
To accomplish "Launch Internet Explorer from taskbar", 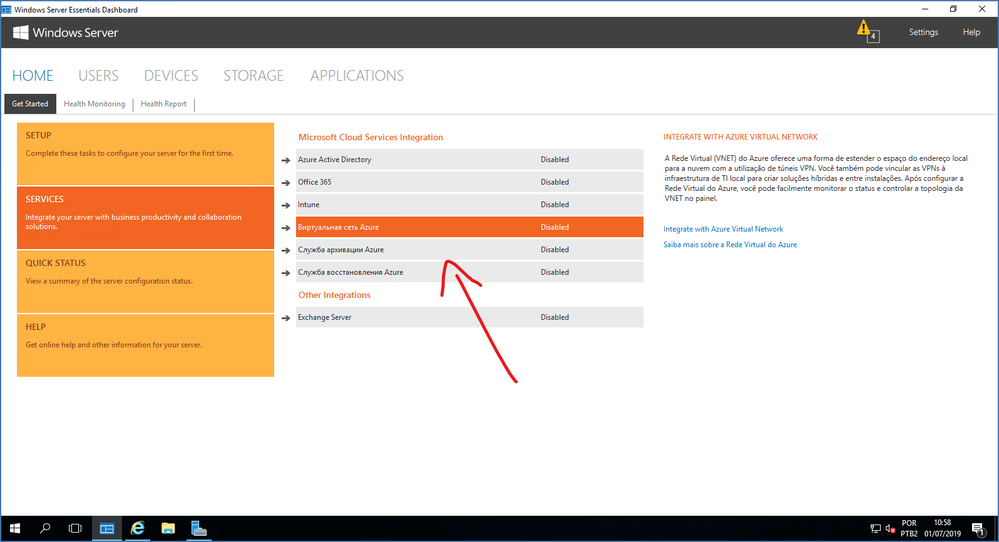I will tap(137, 529).
